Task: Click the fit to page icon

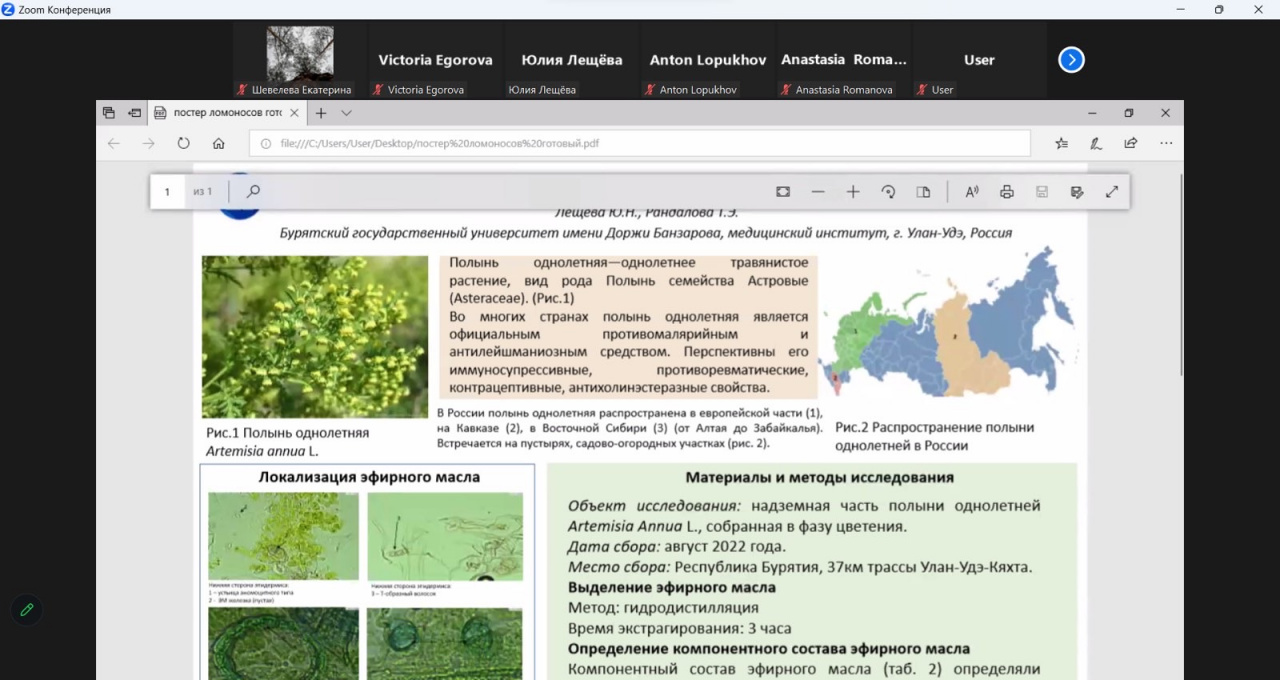Action: [x=783, y=192]
